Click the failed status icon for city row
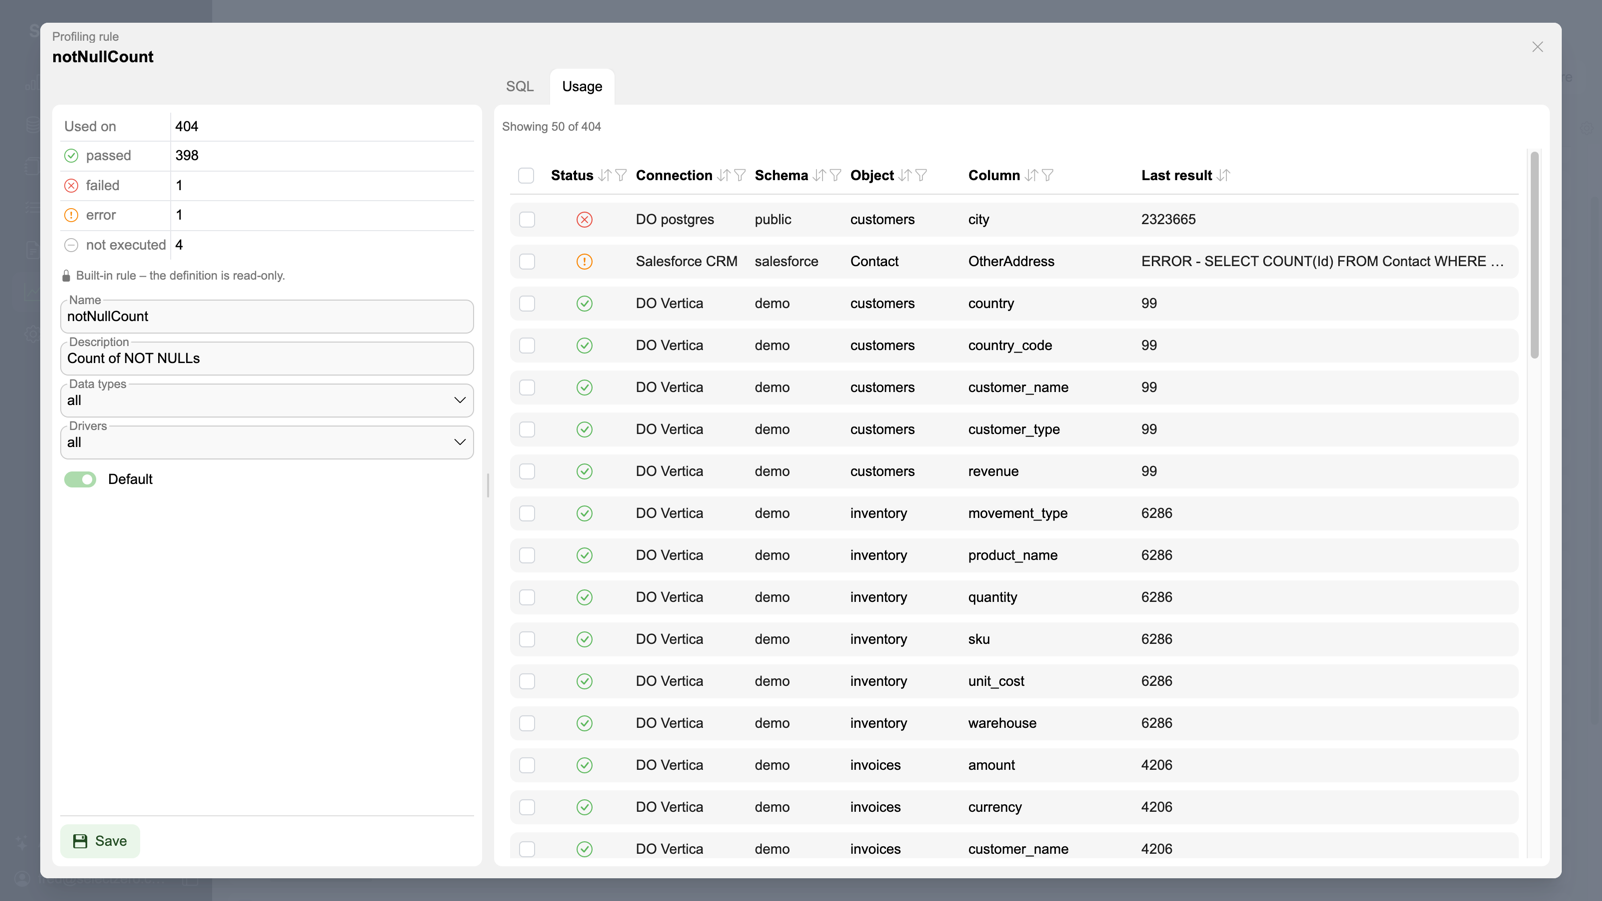1602x901 pixels. tap(584, 219)
